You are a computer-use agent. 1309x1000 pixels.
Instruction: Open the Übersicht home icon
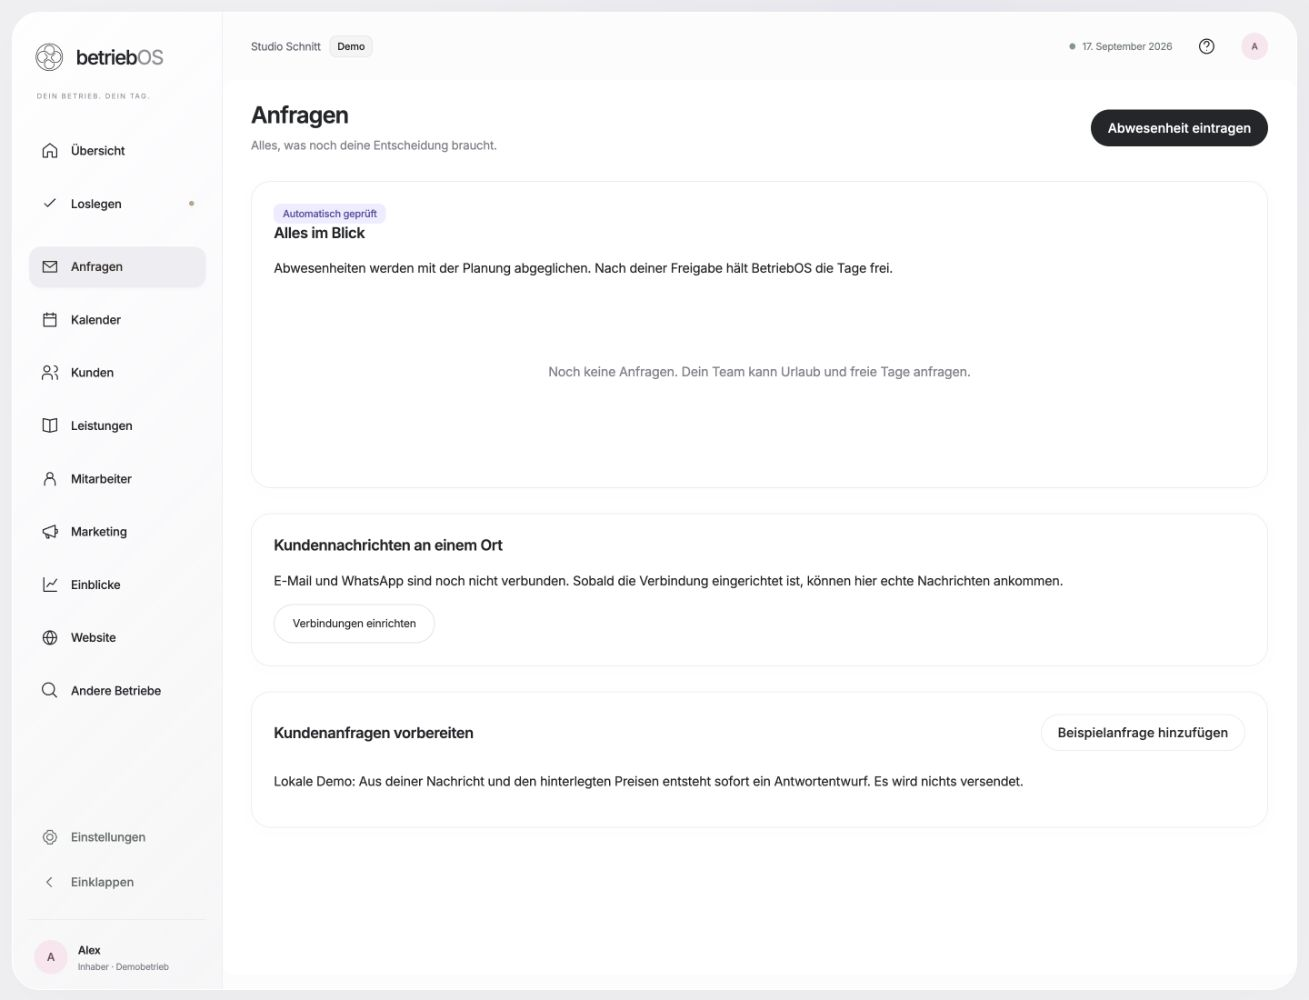(50, 151)
